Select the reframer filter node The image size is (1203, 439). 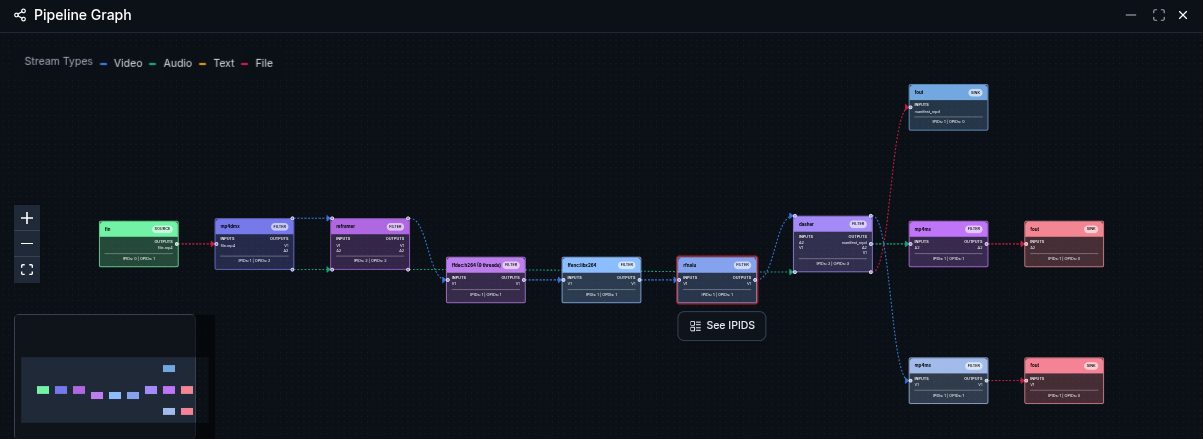click(370, 245)
